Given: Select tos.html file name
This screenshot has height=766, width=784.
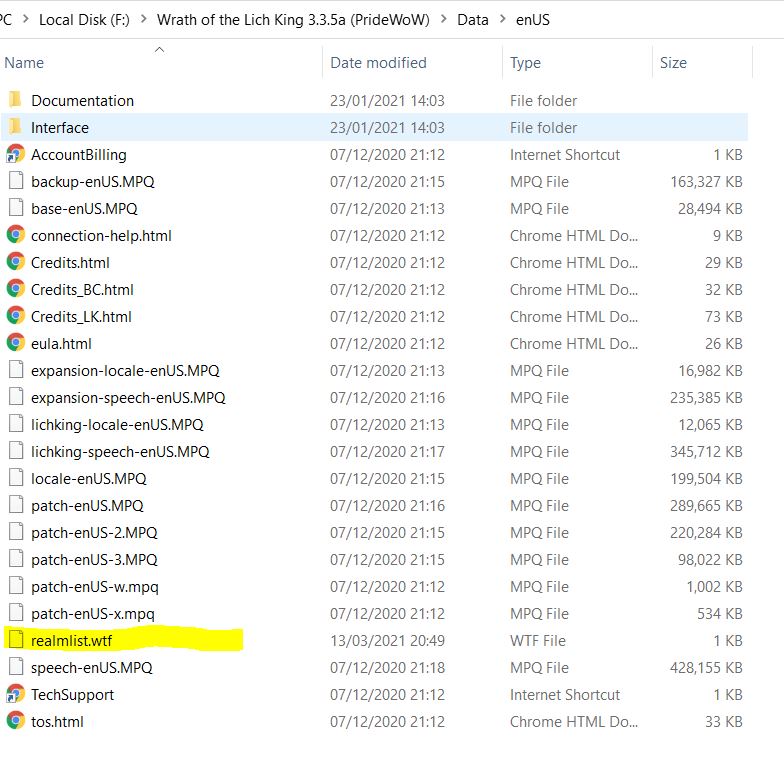Looking at the screenshot, I should [x=57, y=722].
